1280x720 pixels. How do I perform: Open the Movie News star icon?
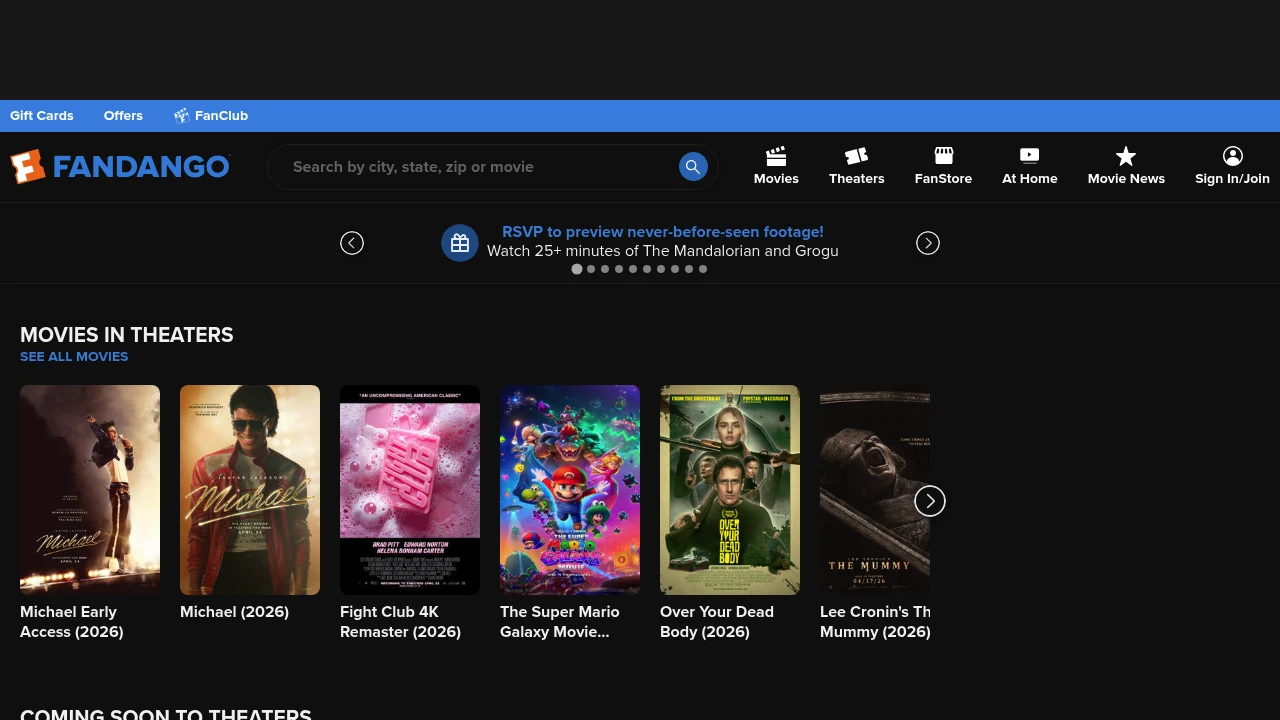tap(1126, 156)
